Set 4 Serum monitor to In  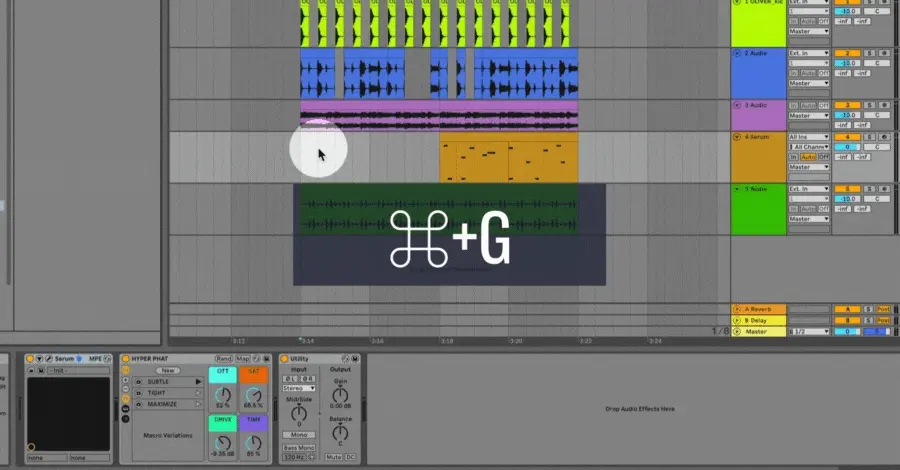click(793, 157)
